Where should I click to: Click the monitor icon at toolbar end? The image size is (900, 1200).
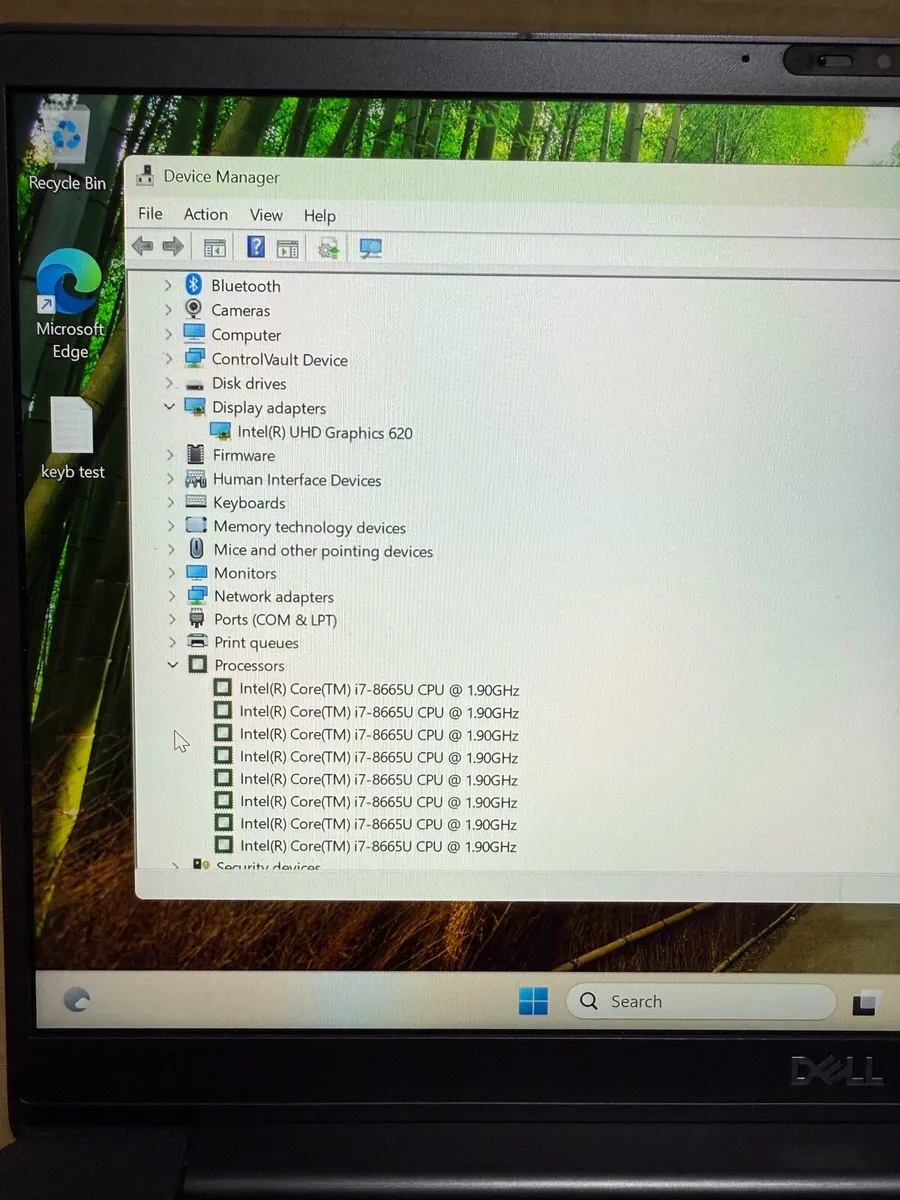[x=371, y=249]
